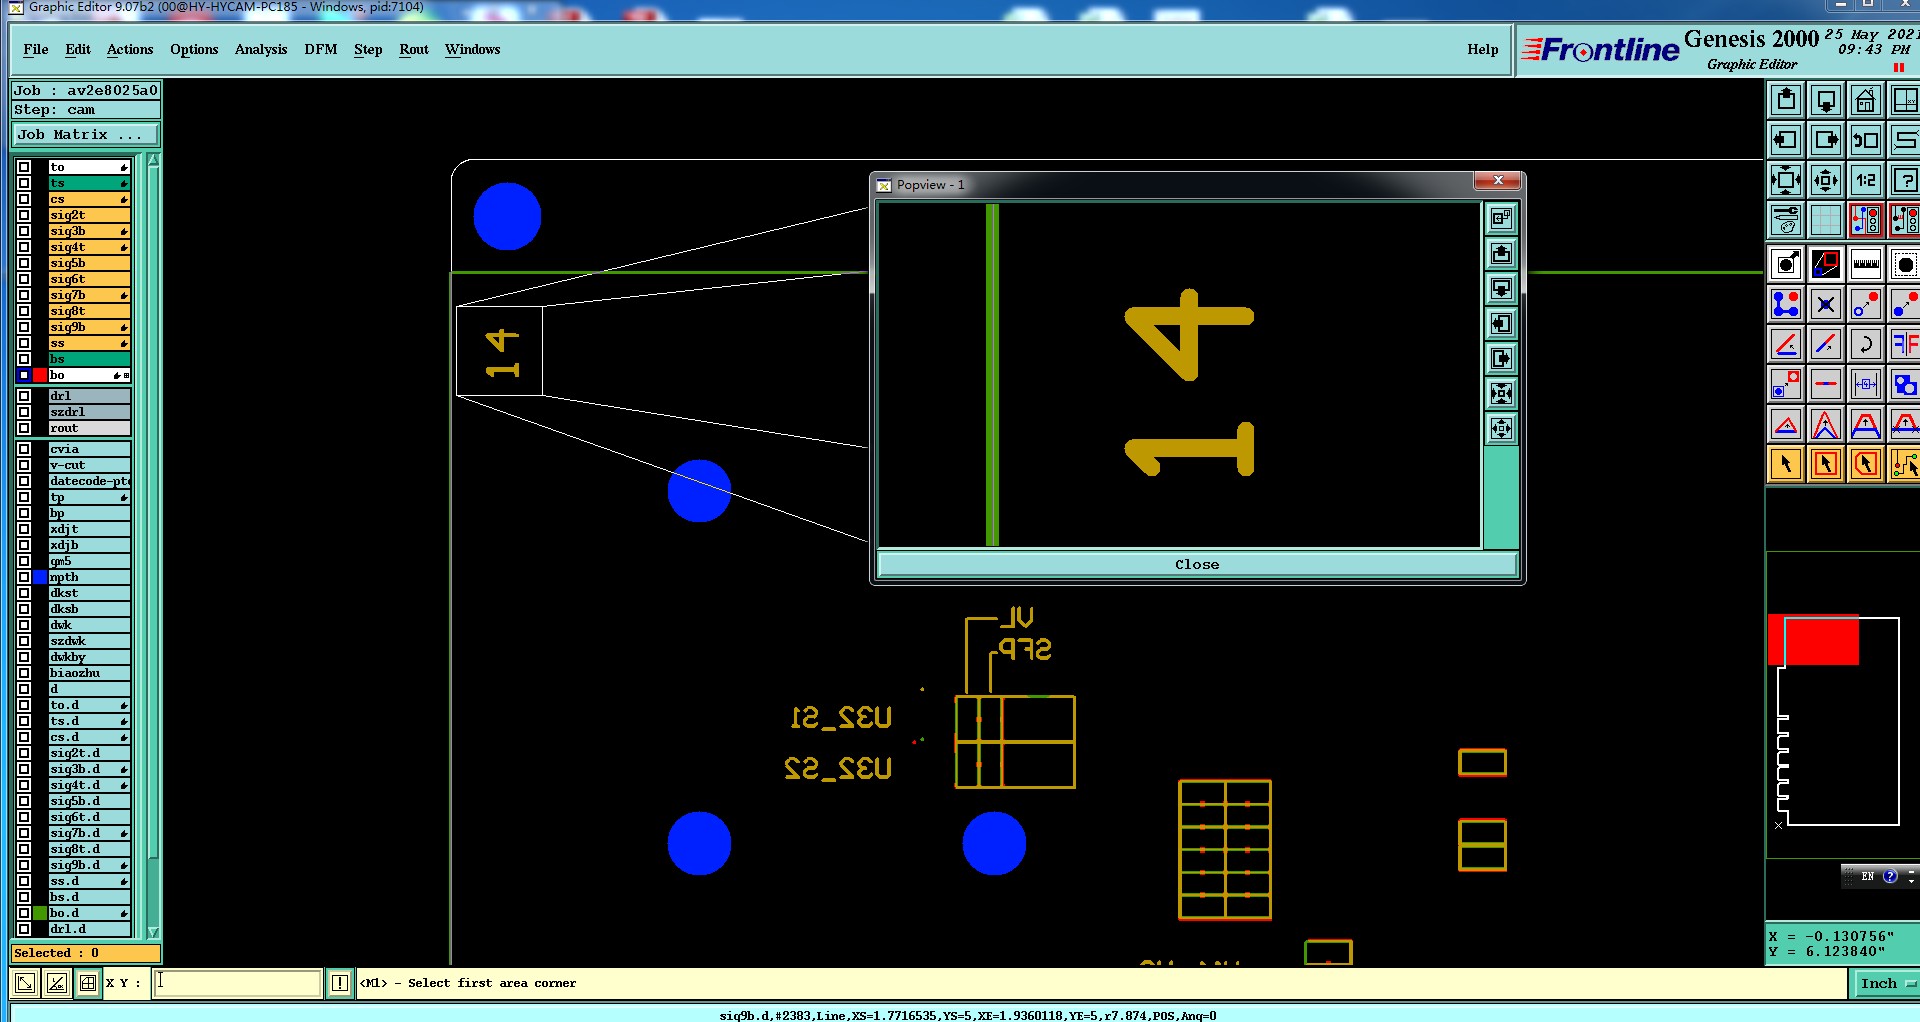Toggle checkbox for layer biaozhu
1920x1022 pixels.
(24, 673)
